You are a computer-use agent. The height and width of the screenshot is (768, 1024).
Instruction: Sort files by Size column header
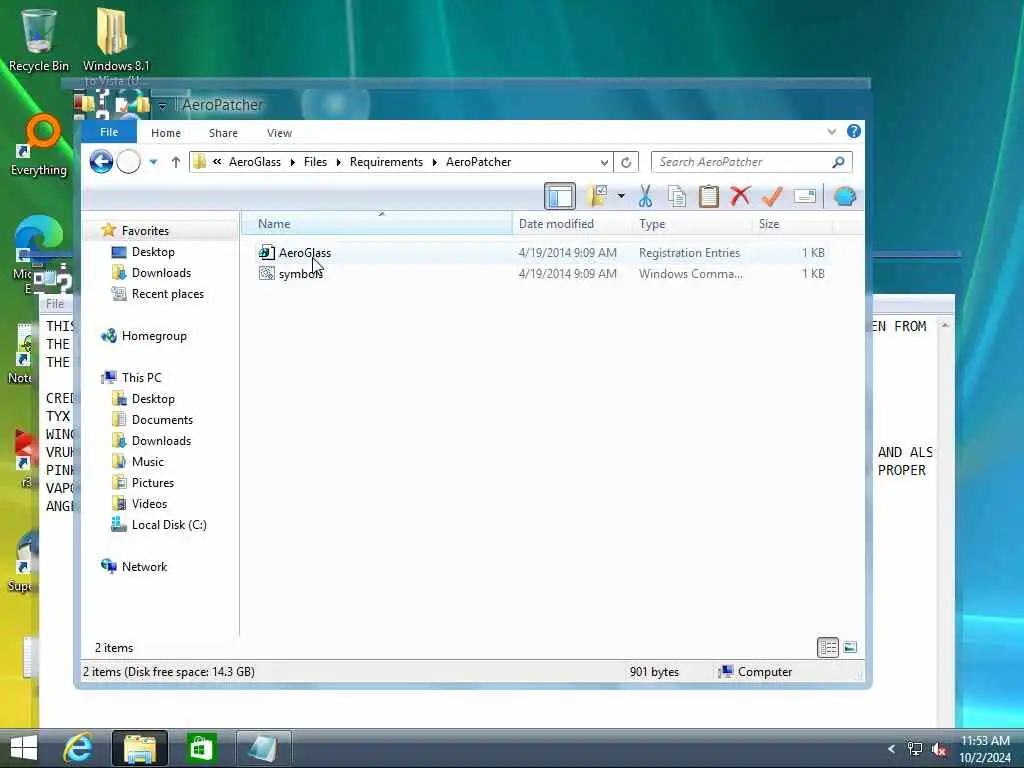(793, 224)
